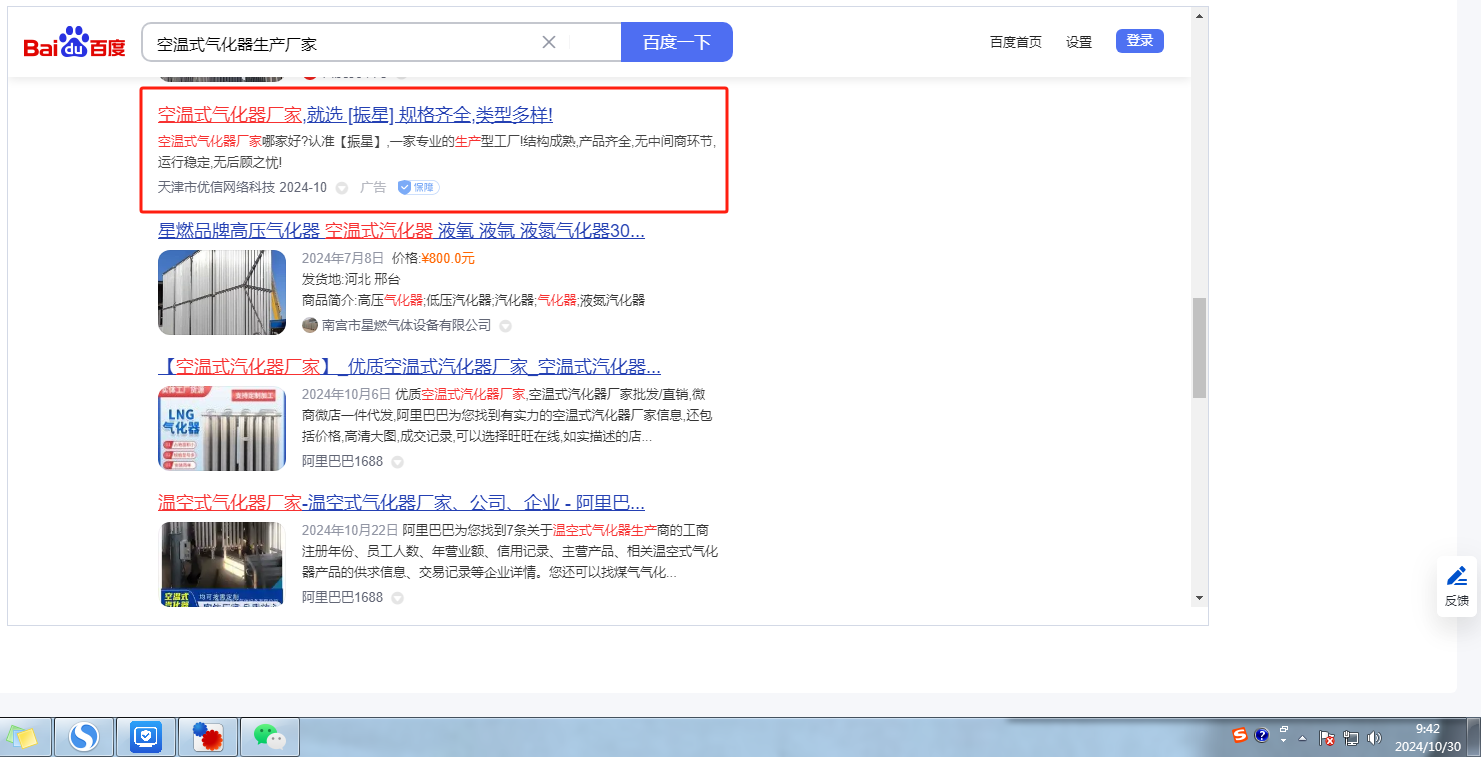Open the 设置 settings menu

click(x=1079, y=42)
